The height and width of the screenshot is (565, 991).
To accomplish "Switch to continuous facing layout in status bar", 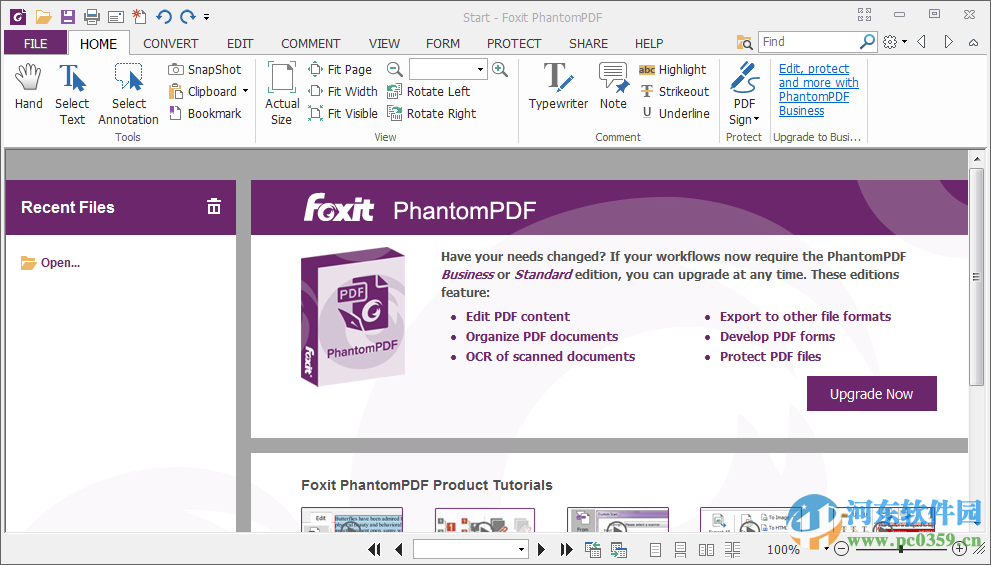I will point(733,550).
